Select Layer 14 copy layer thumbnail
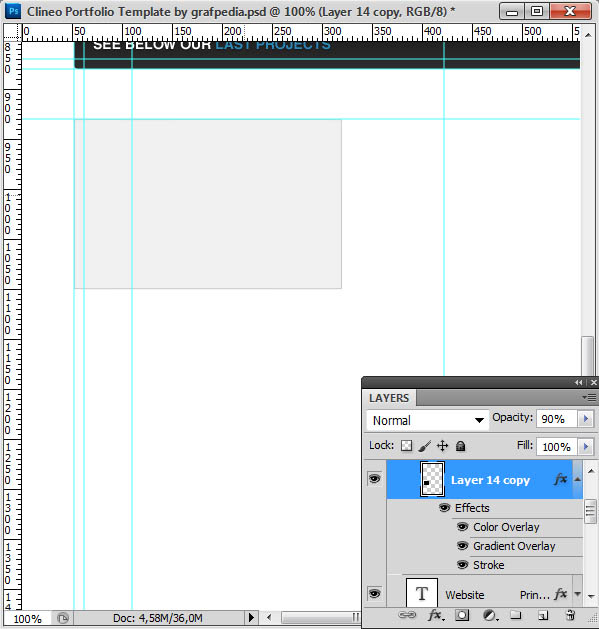This screenshot has width=599, height=629. click(x=432, y=479)
